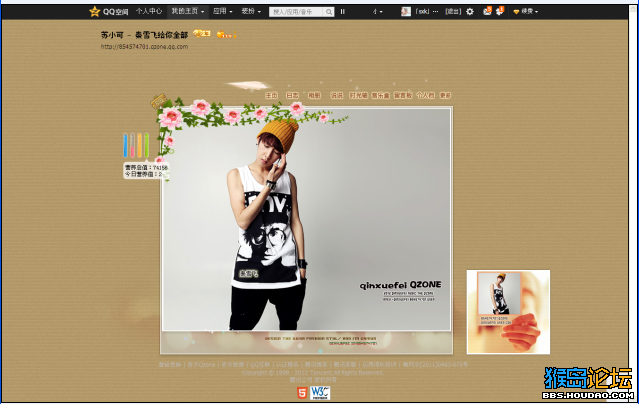Click the W3C validation badge

pos(320,393)
